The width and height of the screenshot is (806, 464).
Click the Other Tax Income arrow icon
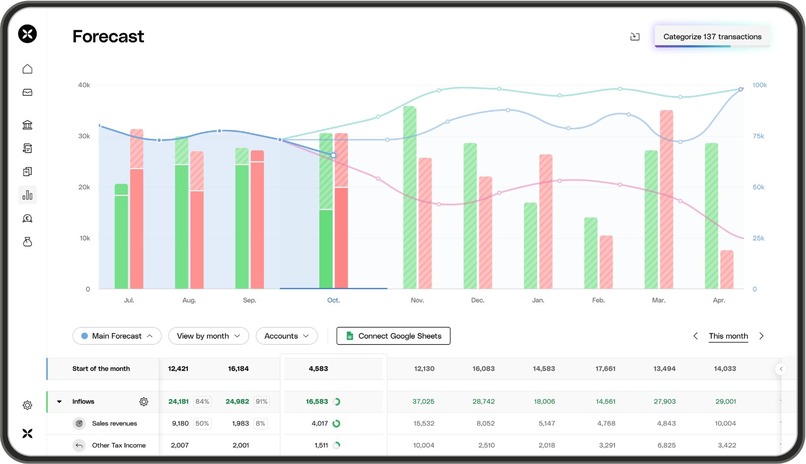[79, 446]
